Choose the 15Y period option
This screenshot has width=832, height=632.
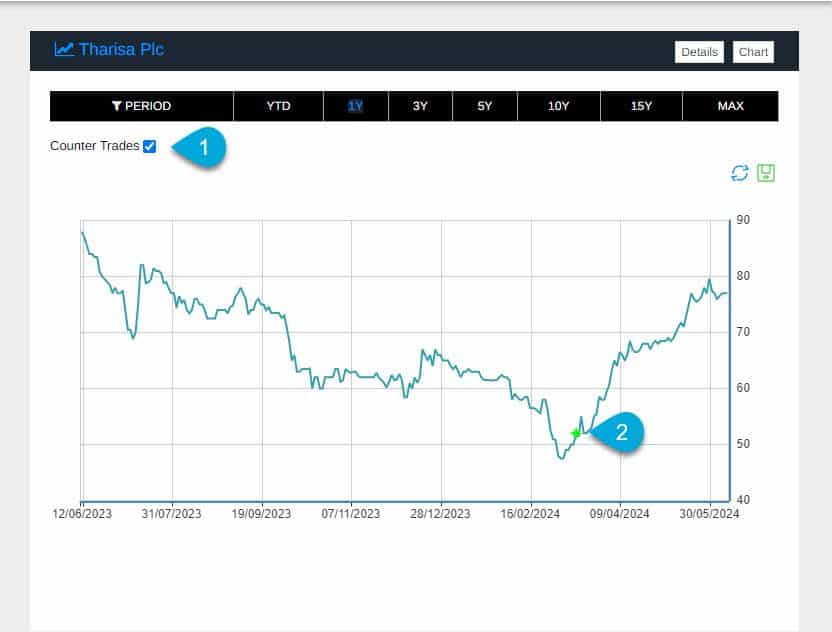641,106
